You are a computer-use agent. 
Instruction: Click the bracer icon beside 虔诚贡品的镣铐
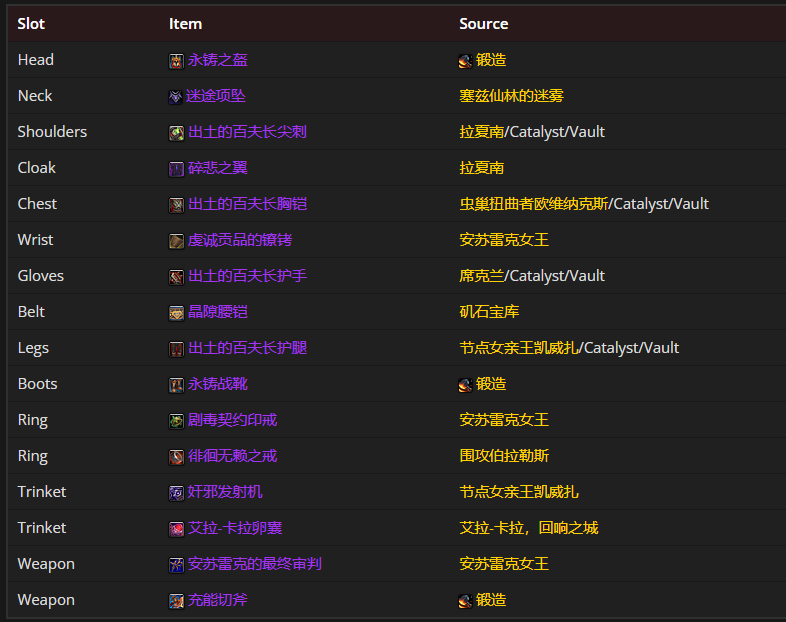pyautogui.click(x=176, y=241)
